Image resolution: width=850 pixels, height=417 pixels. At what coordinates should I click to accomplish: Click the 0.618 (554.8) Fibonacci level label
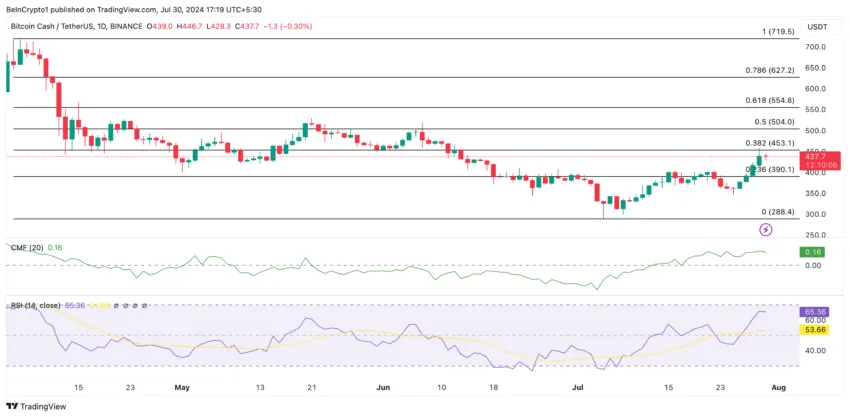pyautogui.click(x=770, y=100)
